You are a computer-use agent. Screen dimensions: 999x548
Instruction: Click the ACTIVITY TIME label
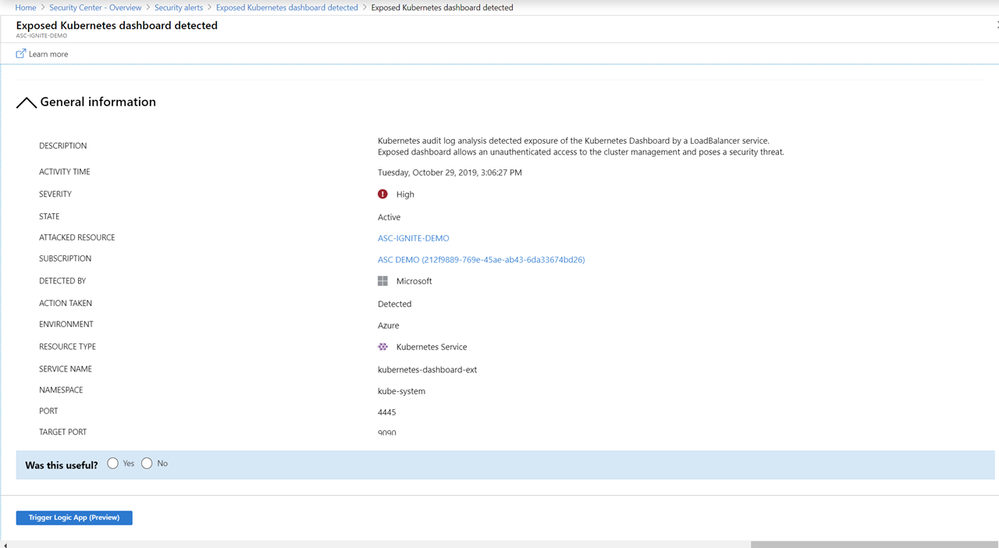pyautogui.click(x=64, y=172)
